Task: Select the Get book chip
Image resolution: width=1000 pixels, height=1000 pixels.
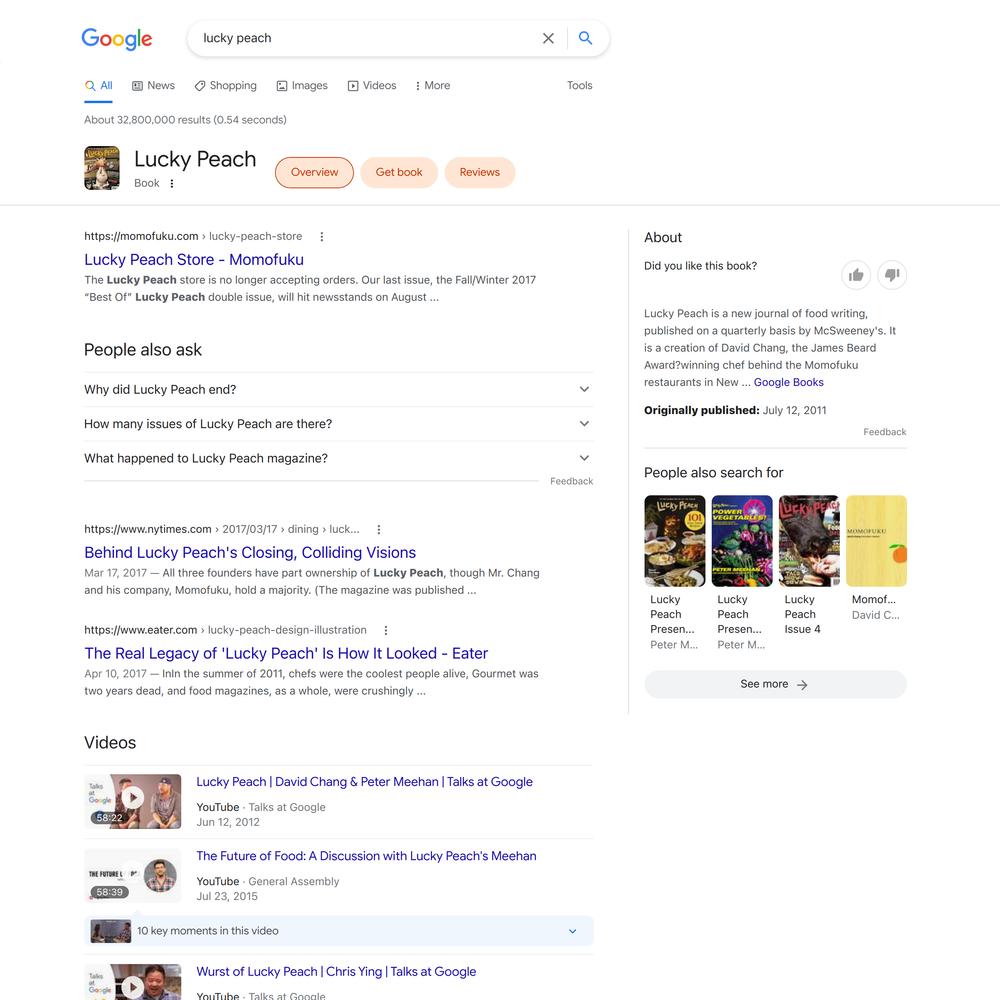Action: click(x=399, y=172)
